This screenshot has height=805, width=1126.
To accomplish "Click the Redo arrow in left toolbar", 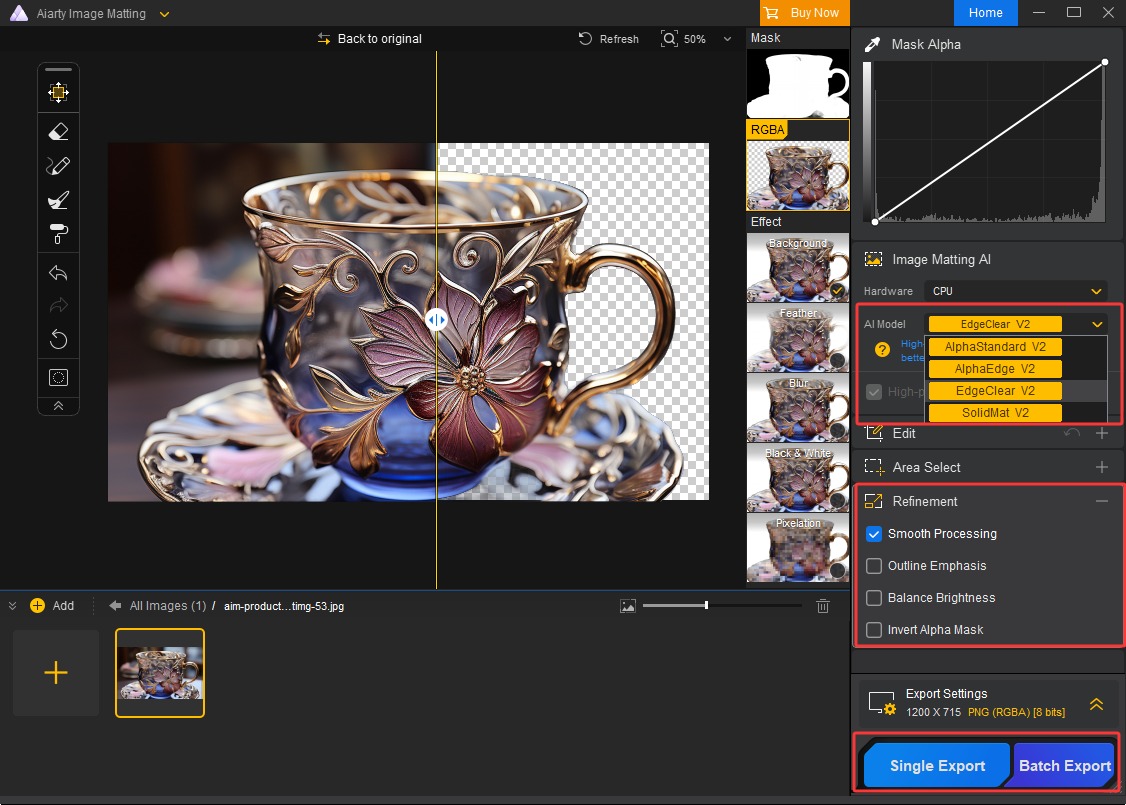I will click(x=58, y=306).
